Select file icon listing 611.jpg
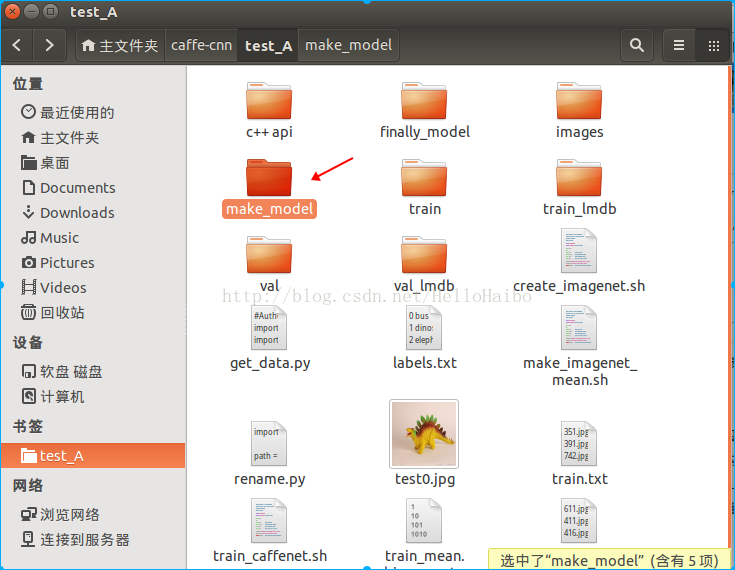The height and width of the screenshot is (570, 735). point(579,521)
